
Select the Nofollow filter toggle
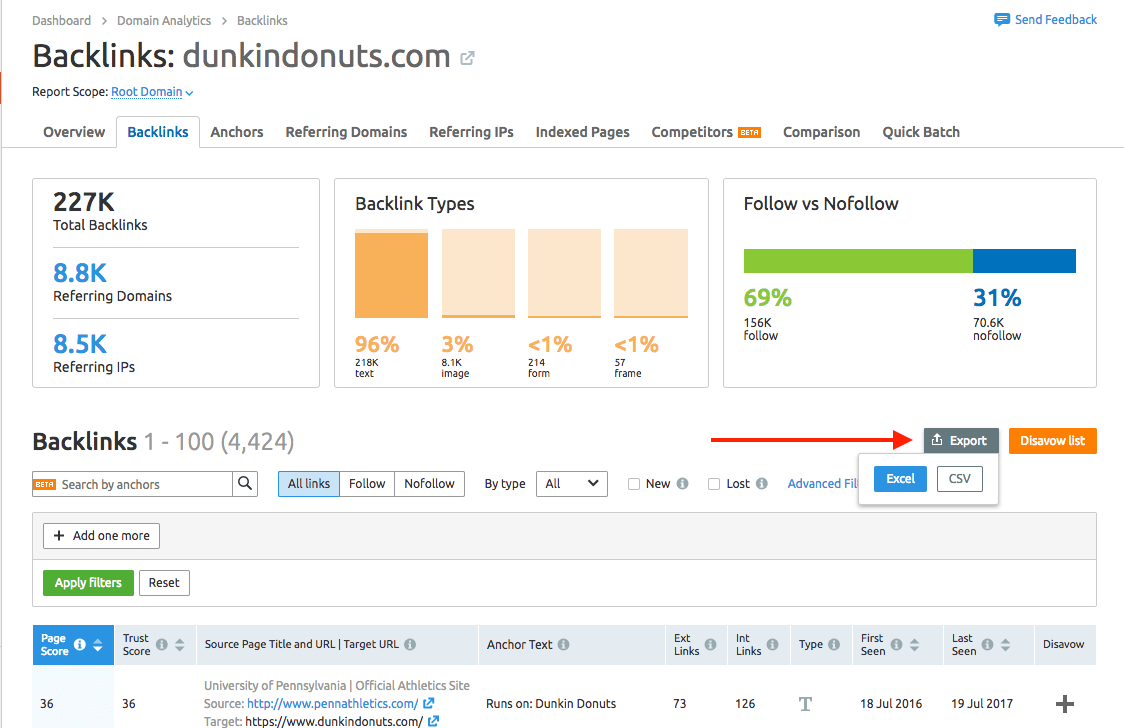[x=429, y=484]
